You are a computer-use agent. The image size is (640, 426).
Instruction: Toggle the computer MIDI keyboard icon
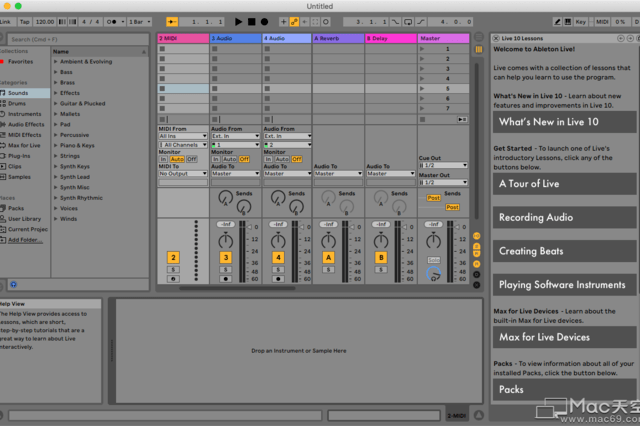[x=568, y=22]
